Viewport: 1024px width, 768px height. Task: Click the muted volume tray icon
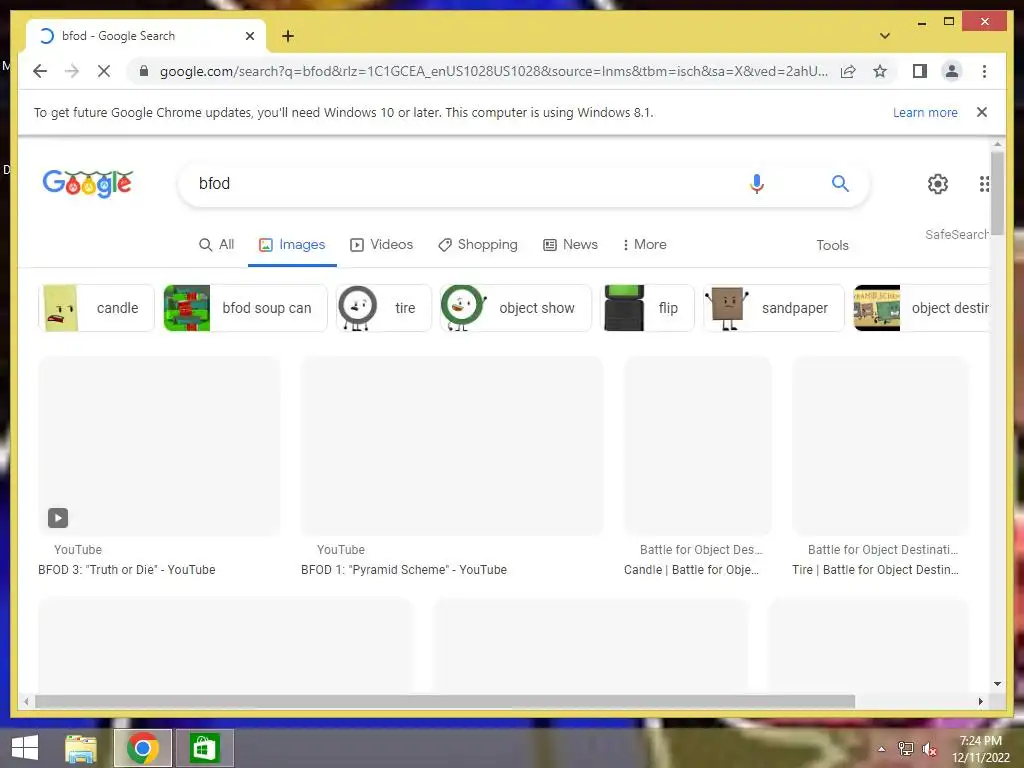[929, 749]
